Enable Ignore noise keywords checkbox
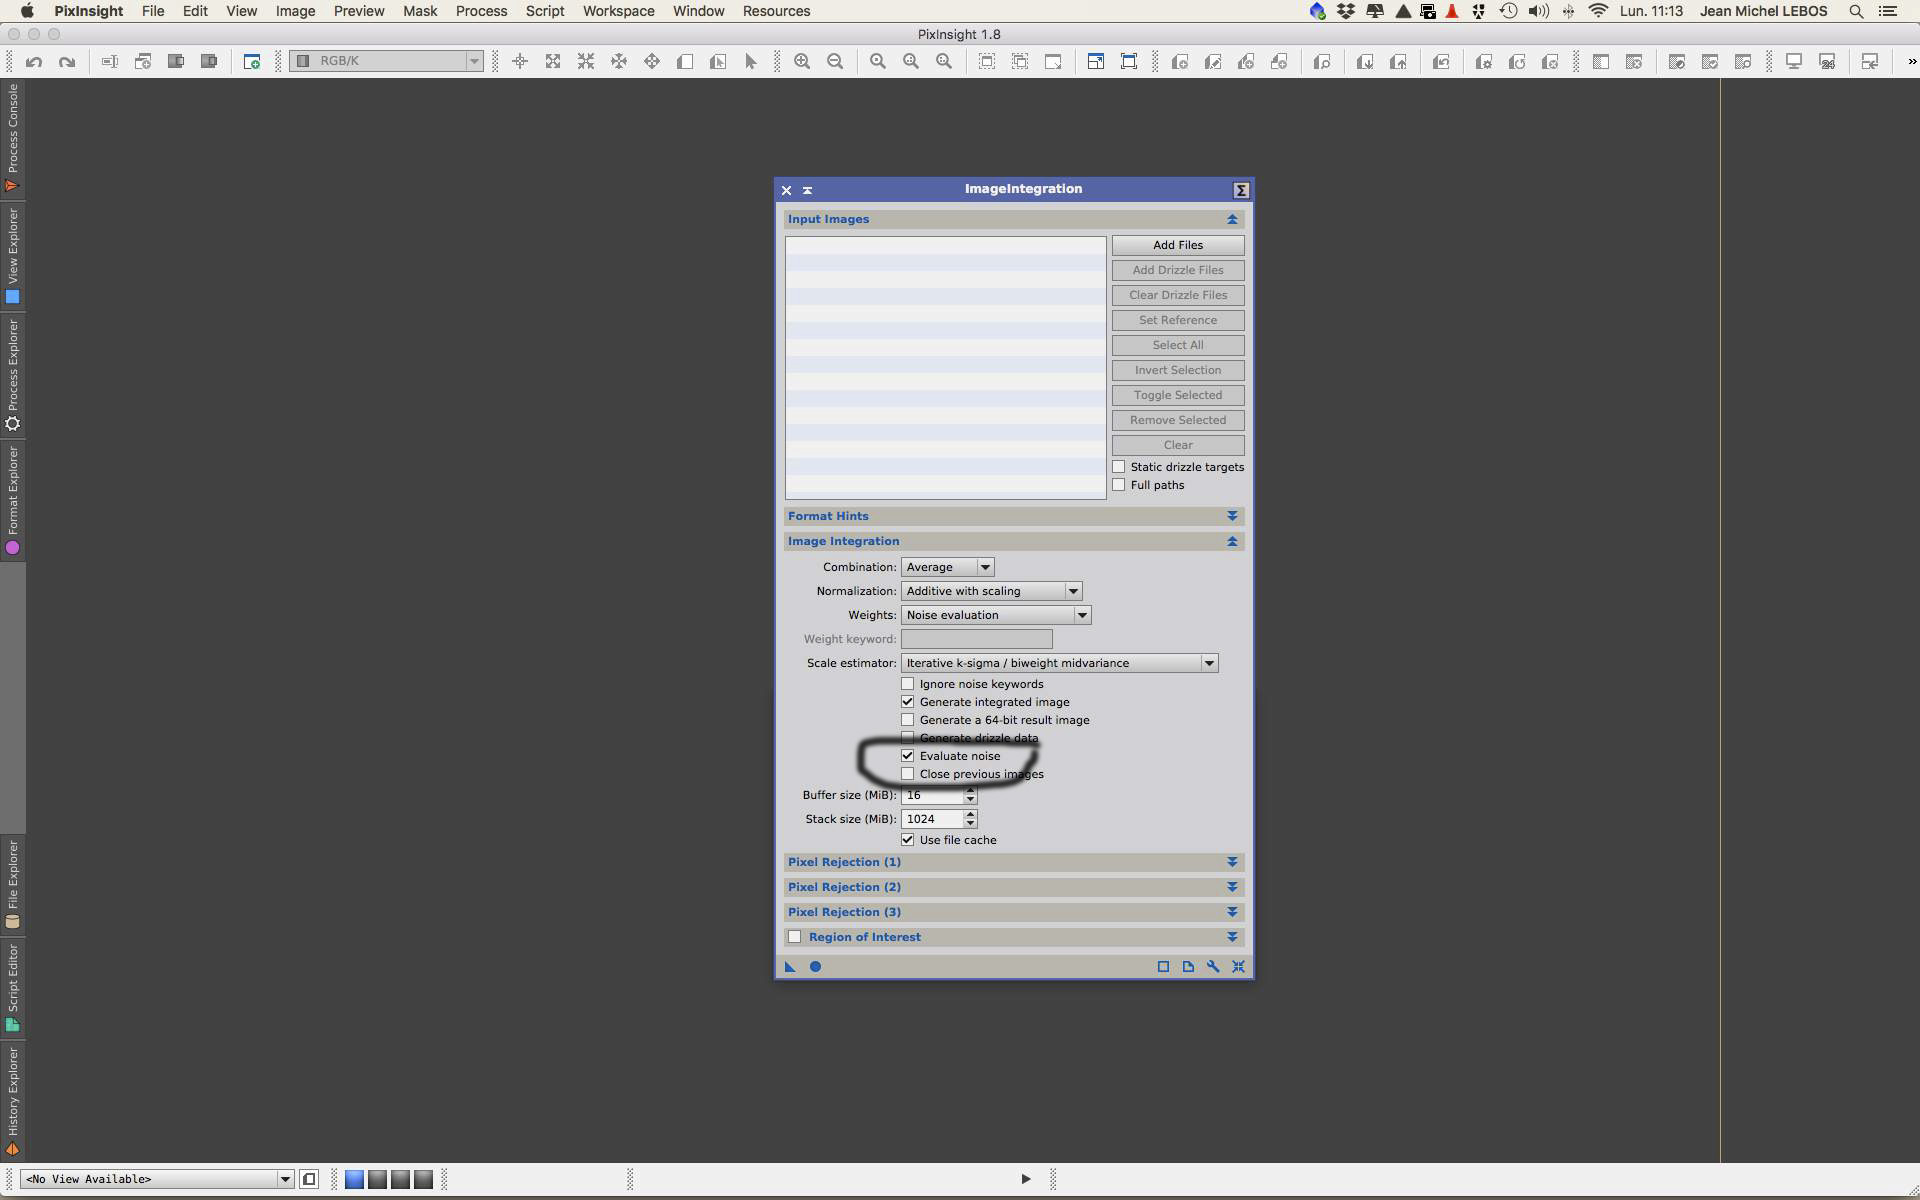 tap(908, 684)
